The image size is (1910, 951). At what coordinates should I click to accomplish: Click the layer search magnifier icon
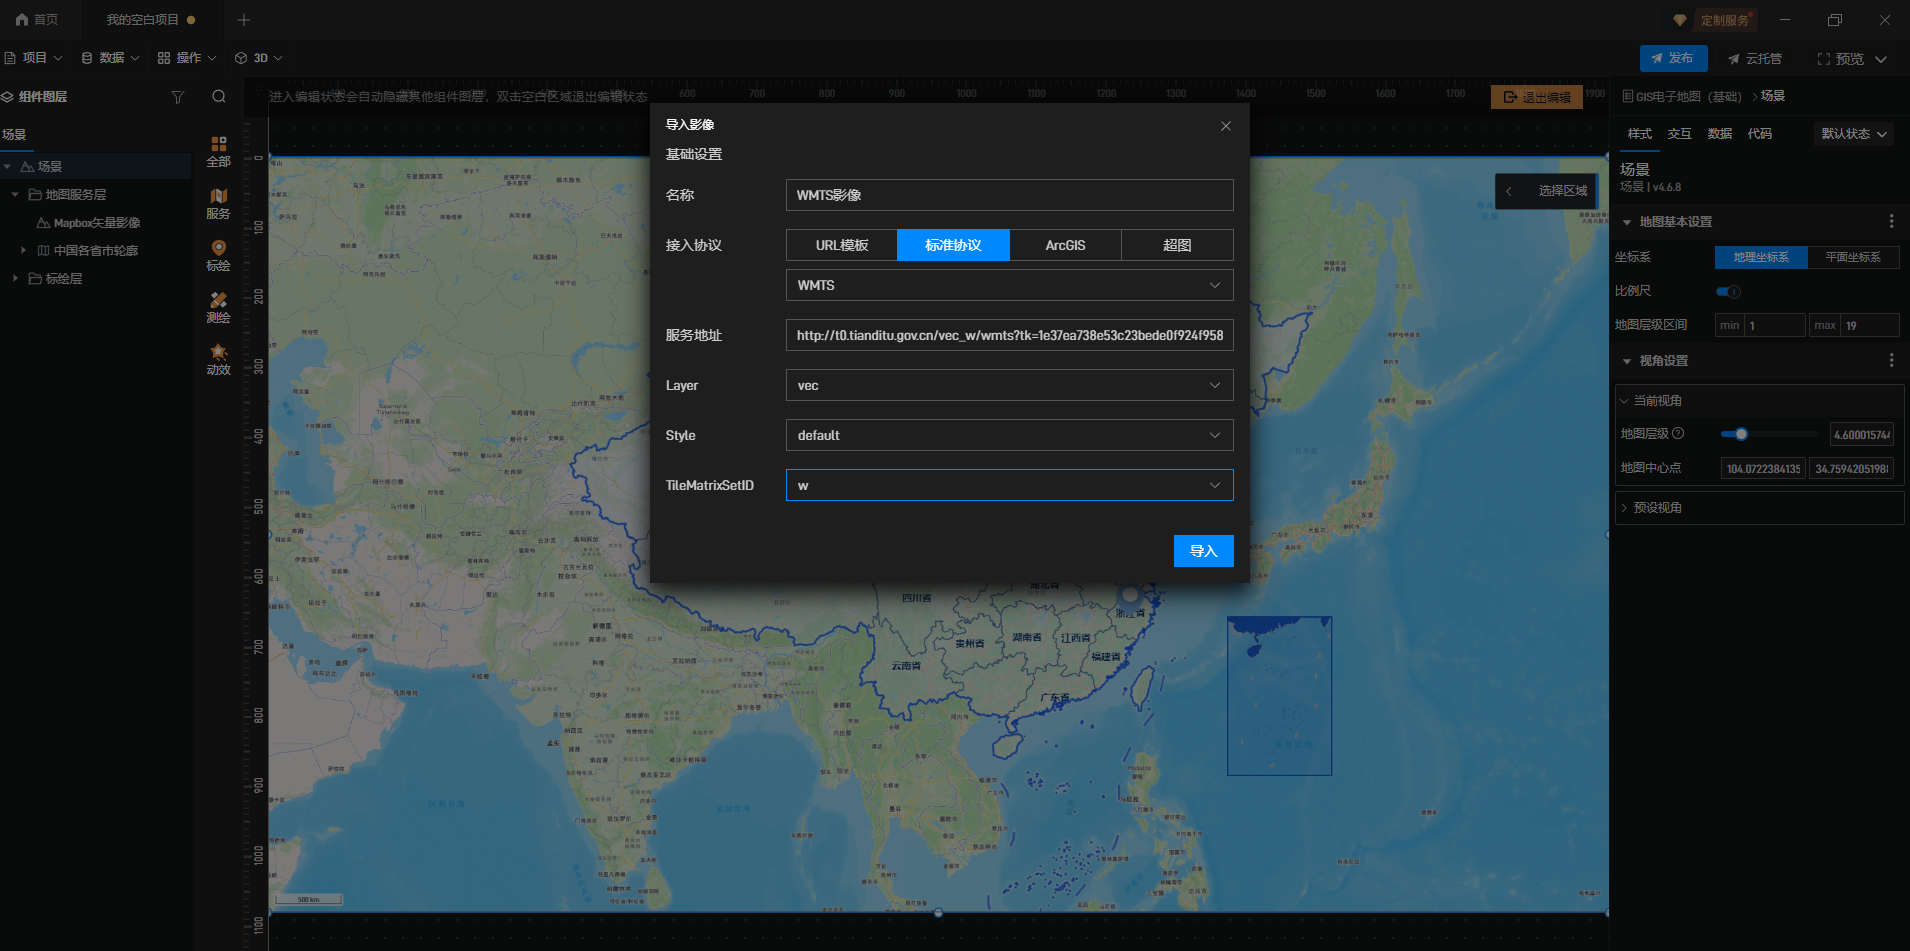[219, 97]
